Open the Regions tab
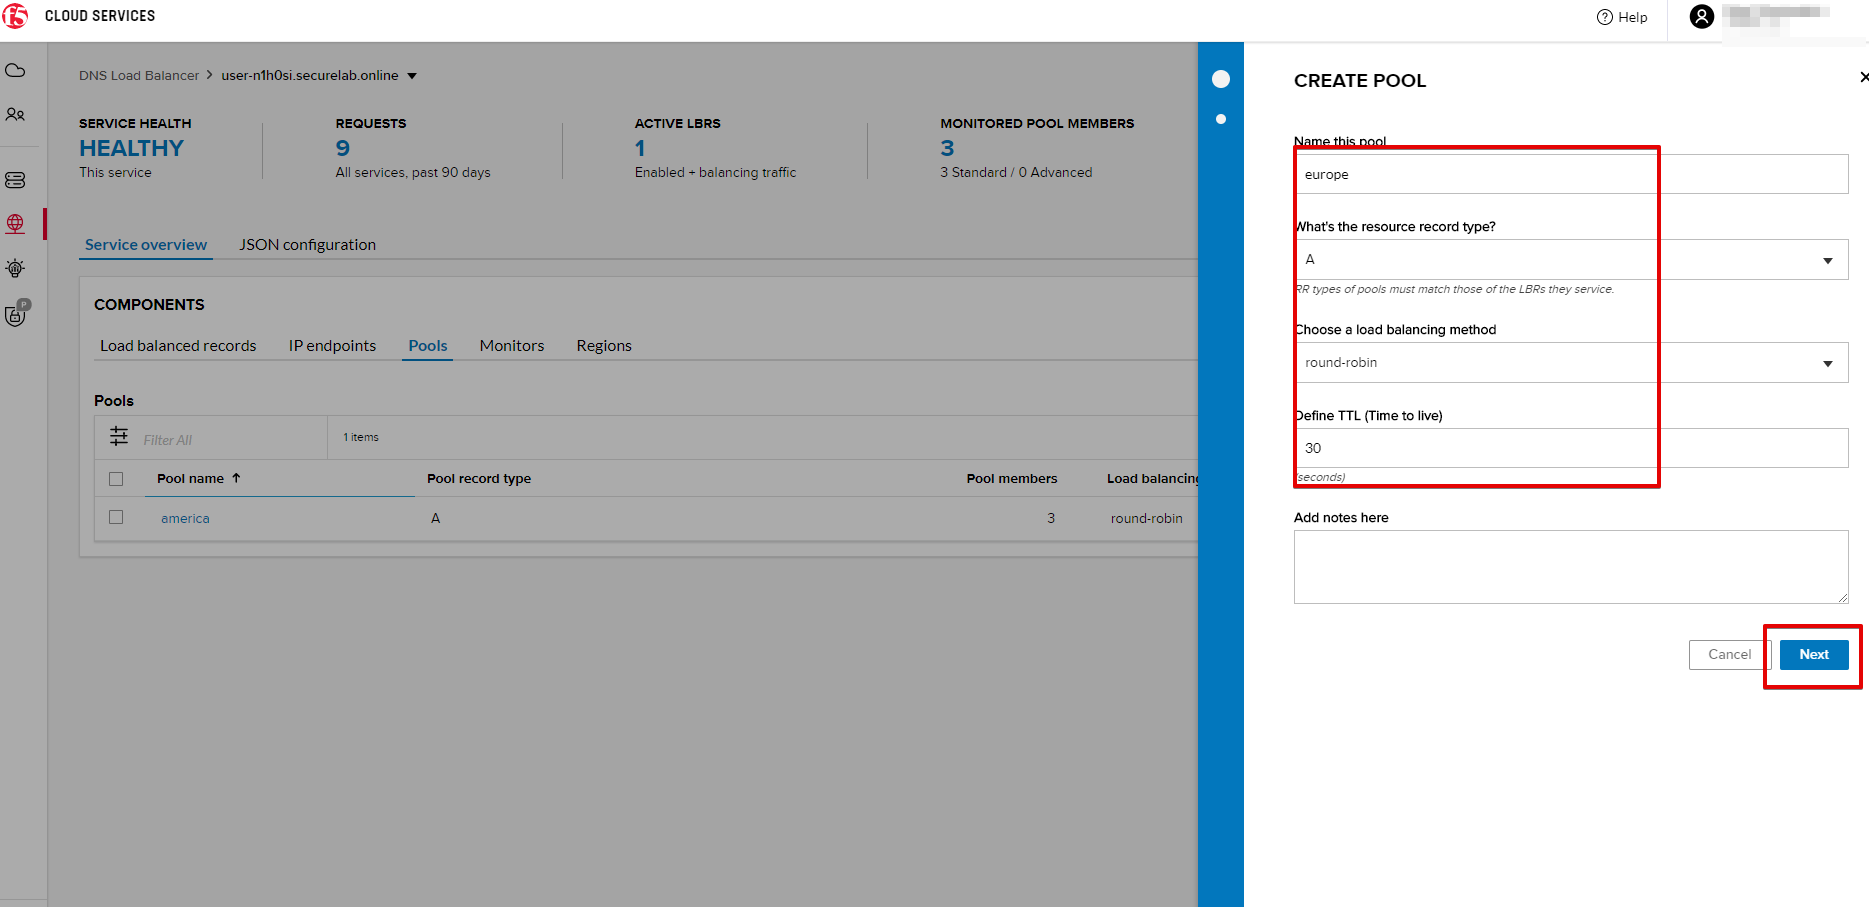 coord(604,346)
